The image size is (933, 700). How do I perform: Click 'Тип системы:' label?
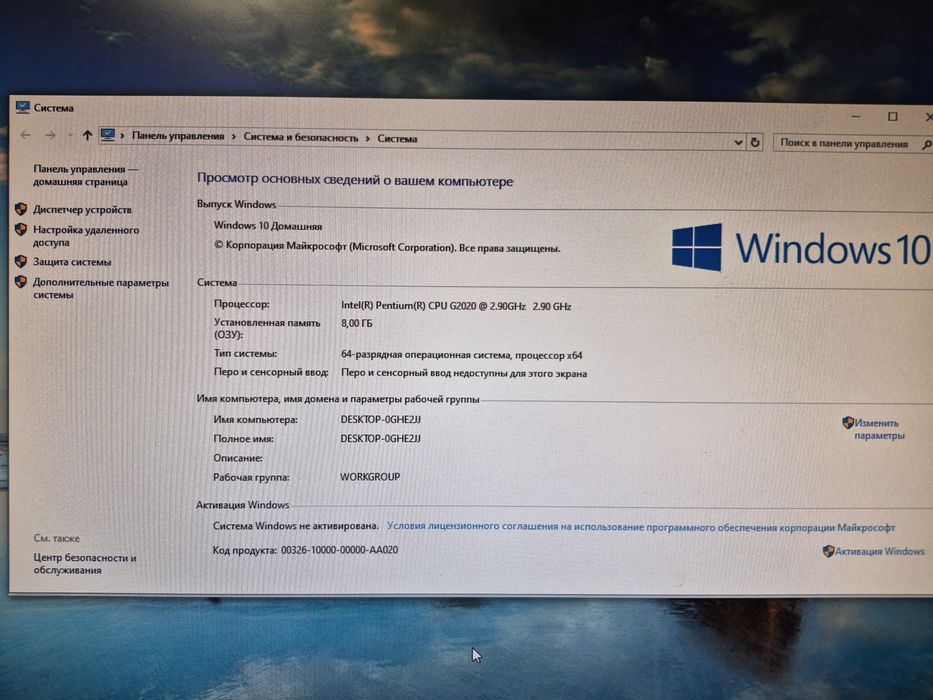[x=245, y=353]
